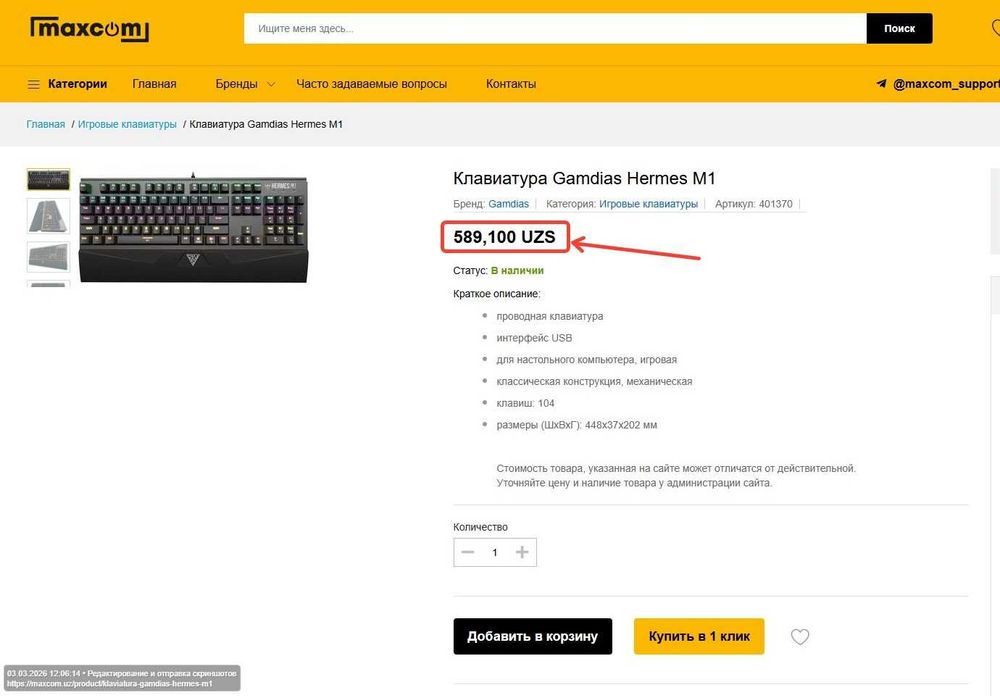This screenshot has height=696, width=1000.
Task: Click the Gamdias brand link
Action: [508, 204]
